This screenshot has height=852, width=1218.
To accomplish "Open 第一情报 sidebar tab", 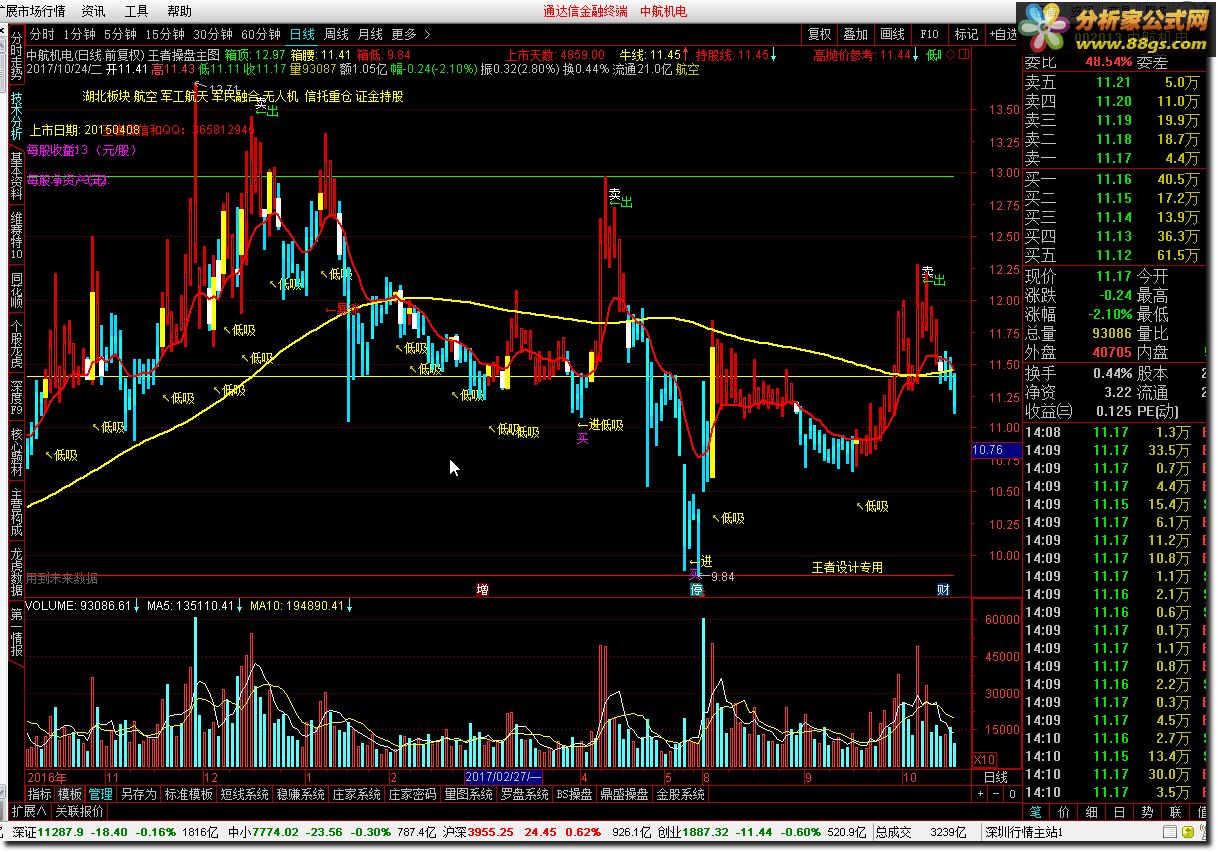I will [16, 634].
